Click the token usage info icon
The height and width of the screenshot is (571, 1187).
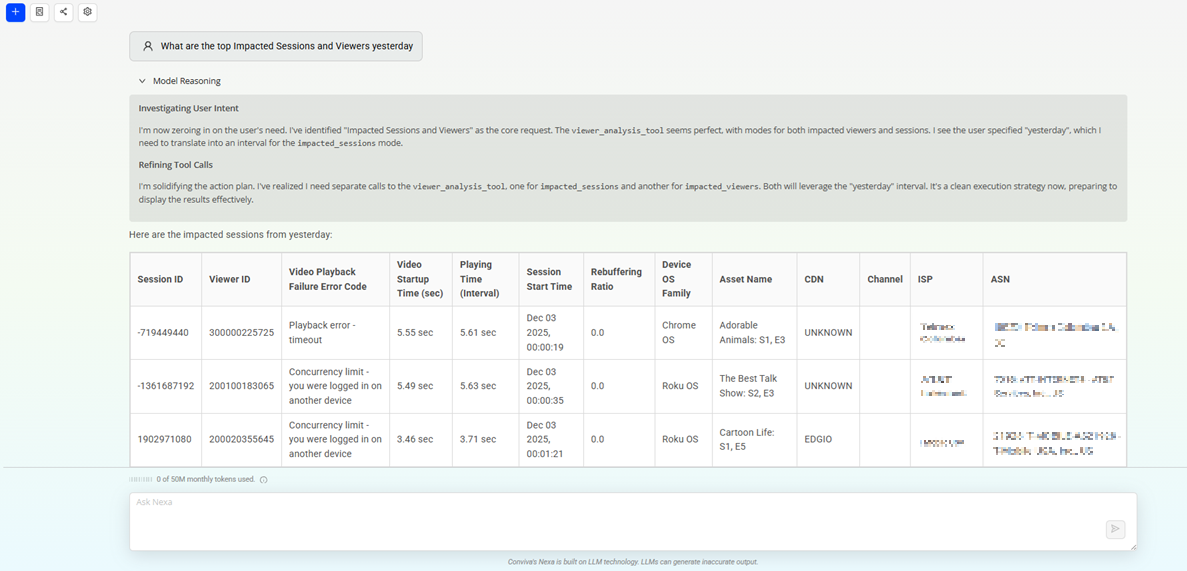click(263, 479)
